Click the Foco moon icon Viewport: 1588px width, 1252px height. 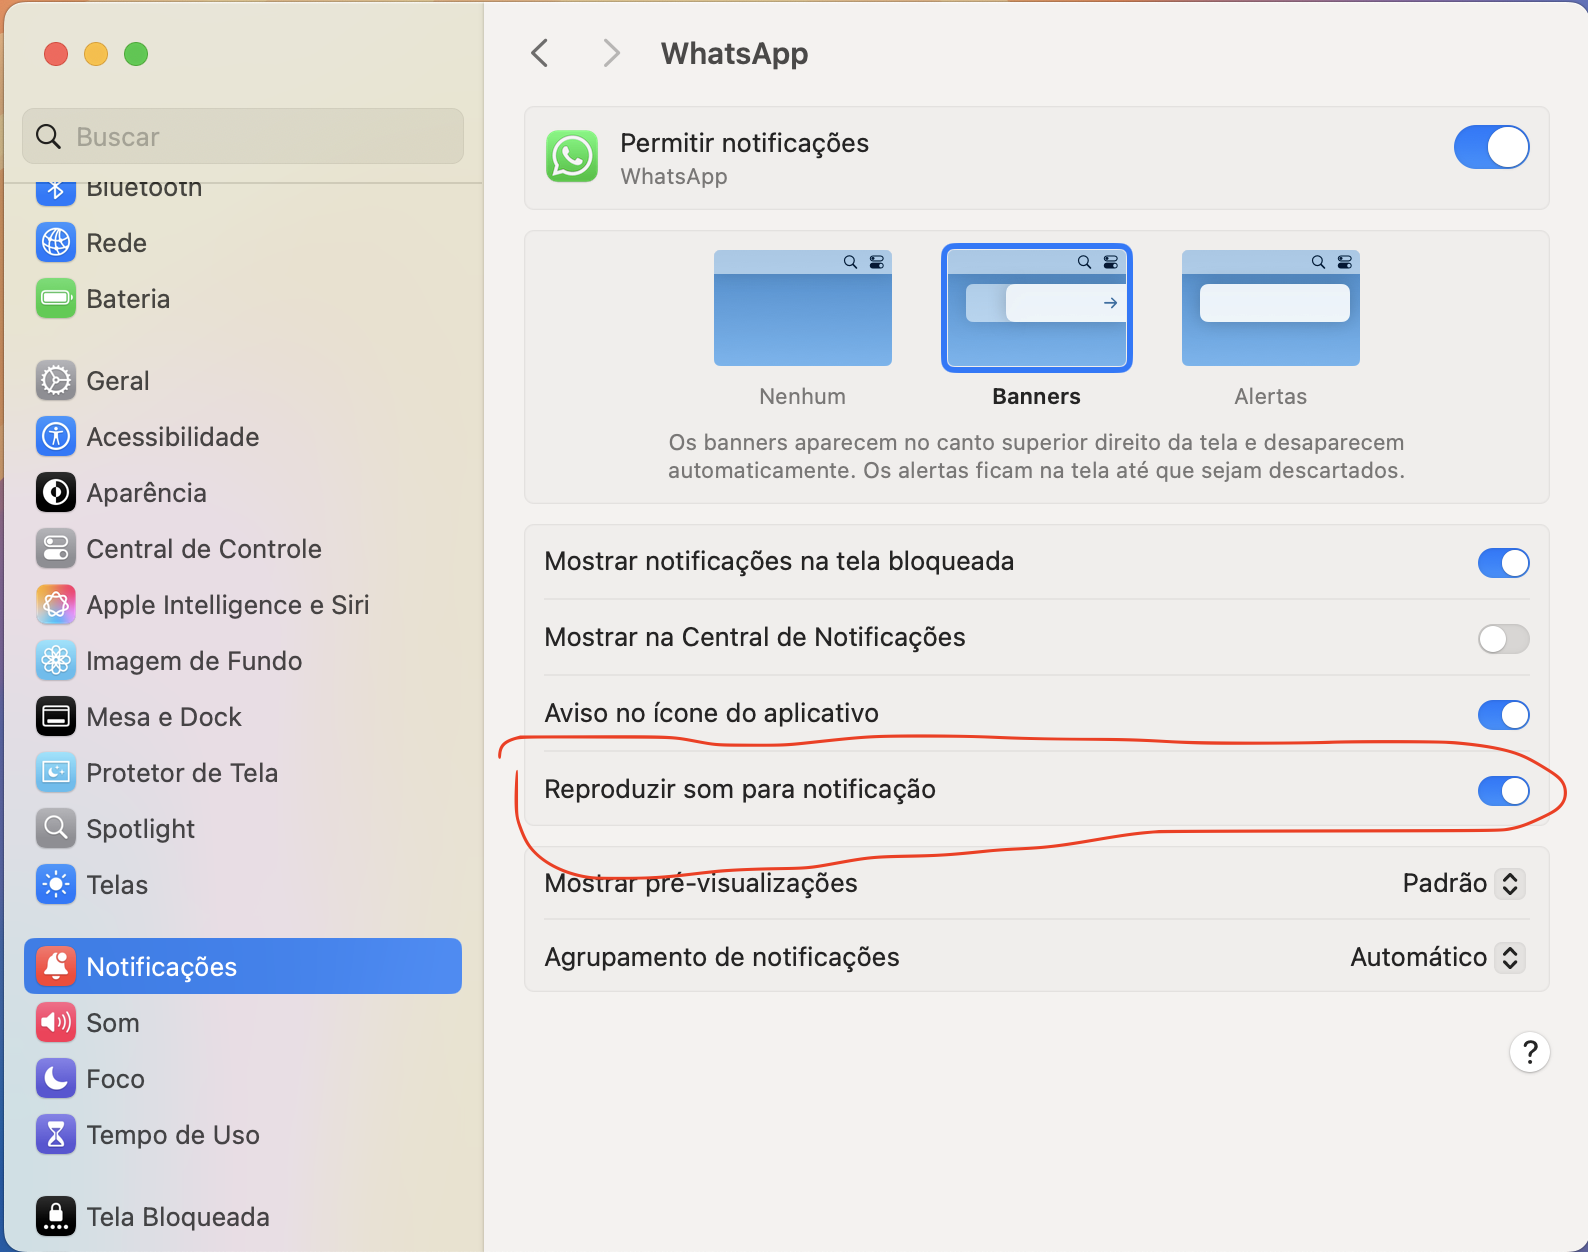56,1078
